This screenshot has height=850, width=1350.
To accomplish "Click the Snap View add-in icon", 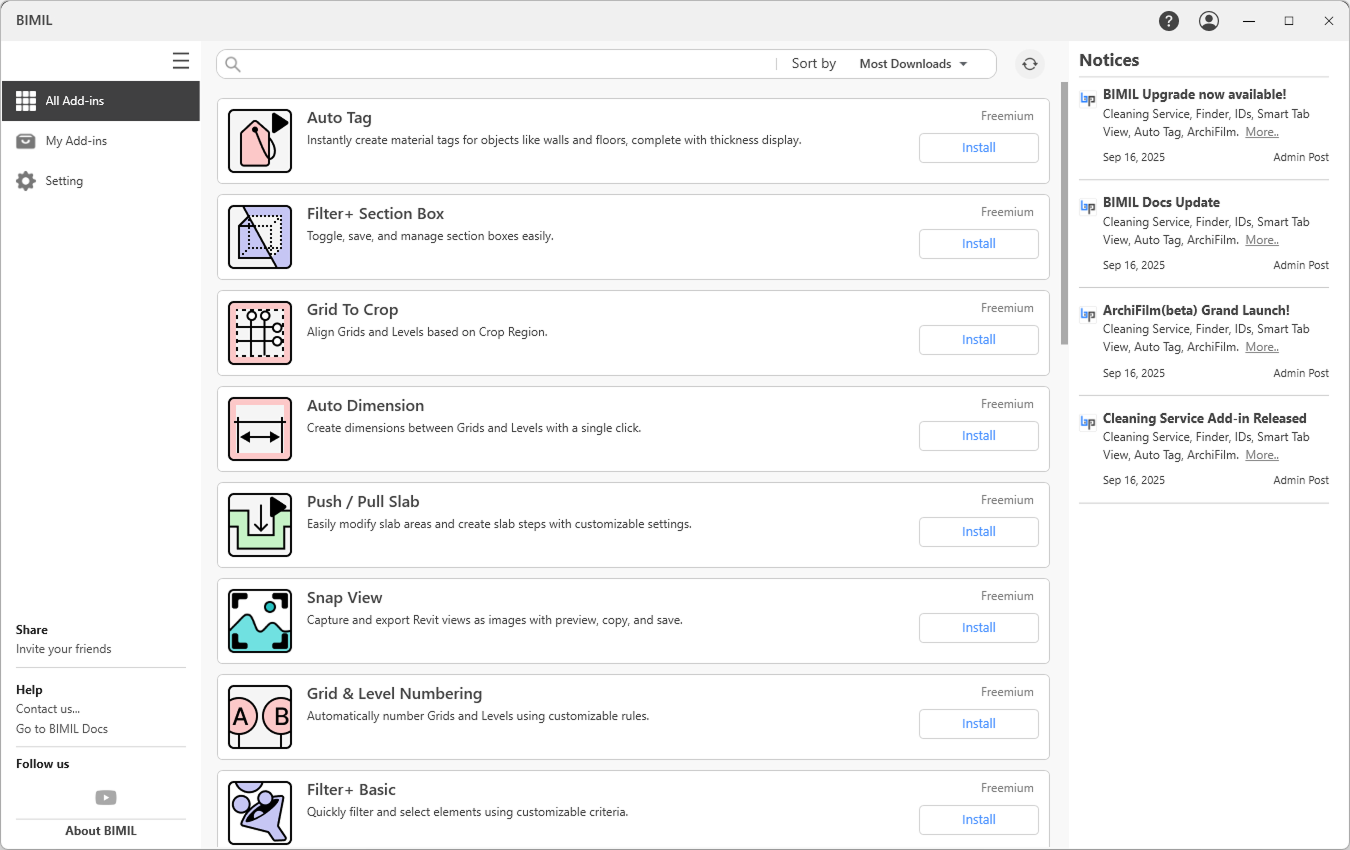I will point(260,621).
